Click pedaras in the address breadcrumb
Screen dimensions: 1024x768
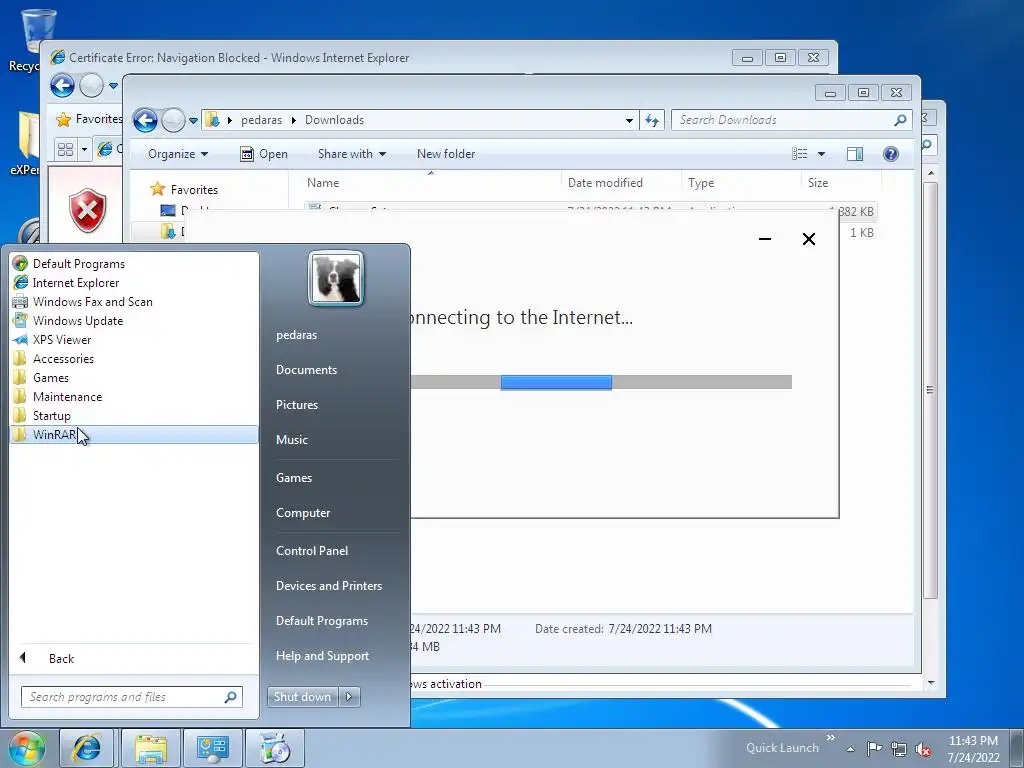(261, 120)
